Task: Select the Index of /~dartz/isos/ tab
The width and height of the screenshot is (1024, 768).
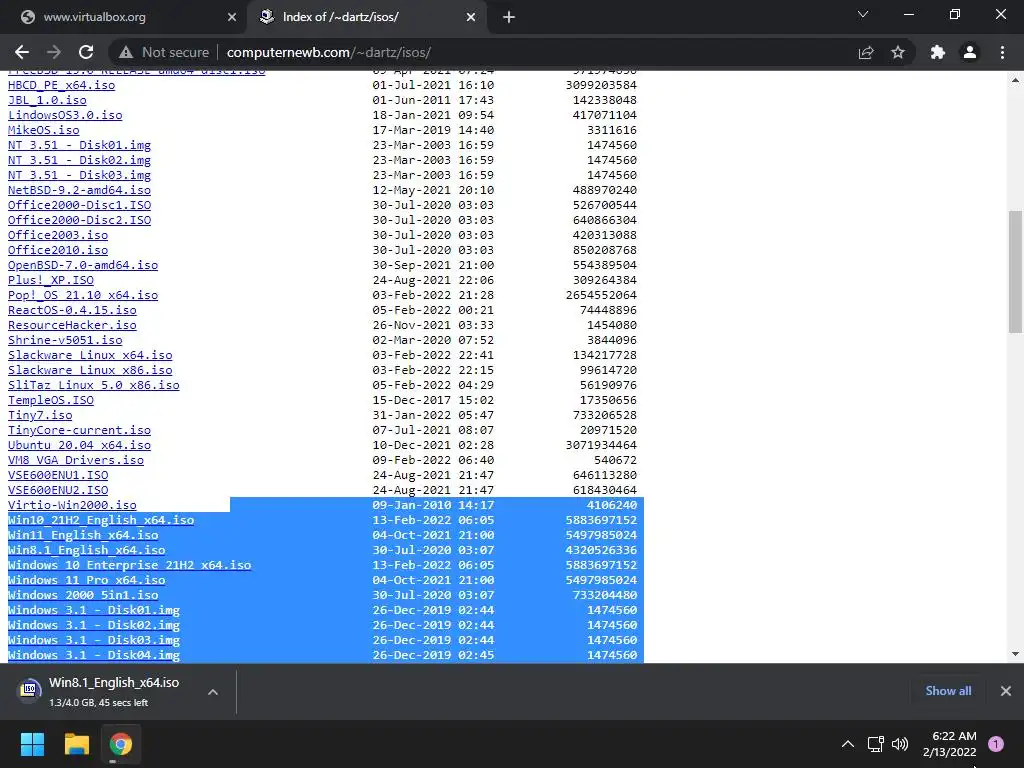Action: [366, 18]
